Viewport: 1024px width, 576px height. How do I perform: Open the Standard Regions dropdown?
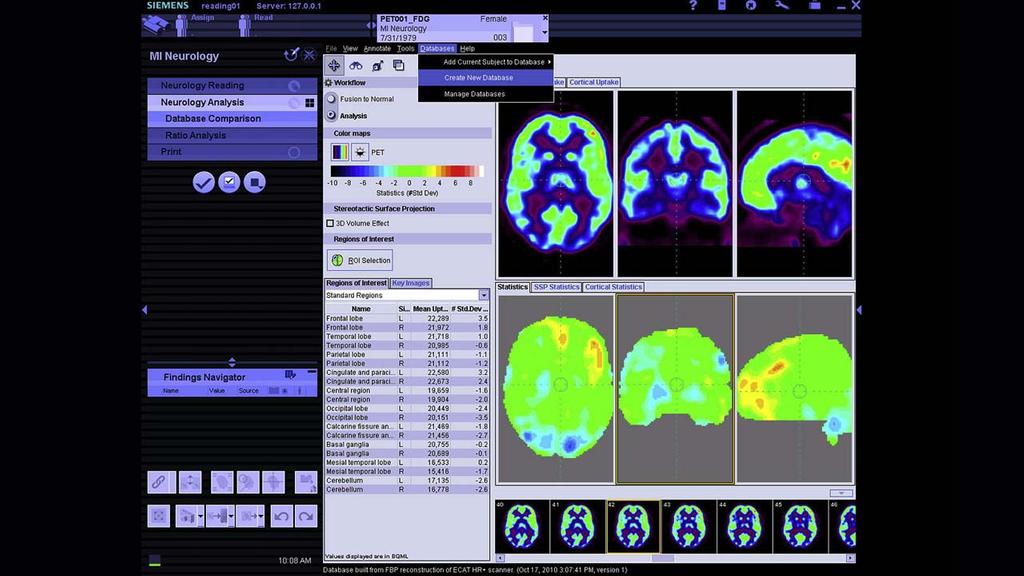pyautogui.click(x=484, y=295)
